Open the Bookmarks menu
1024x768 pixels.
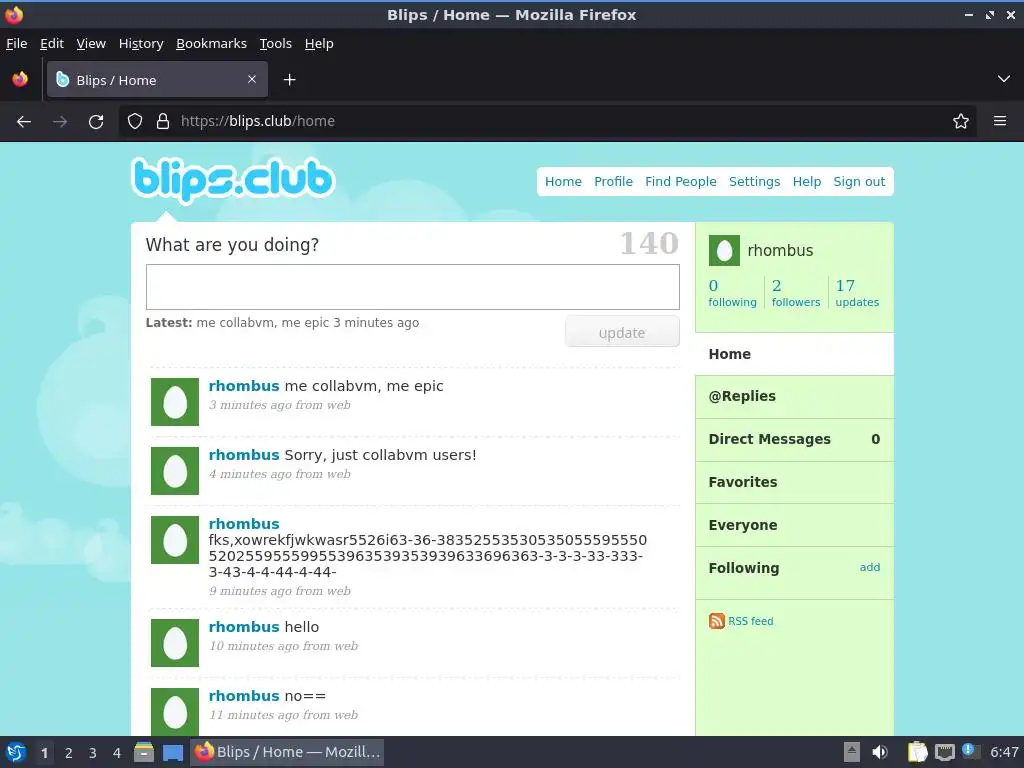[212, 44]
